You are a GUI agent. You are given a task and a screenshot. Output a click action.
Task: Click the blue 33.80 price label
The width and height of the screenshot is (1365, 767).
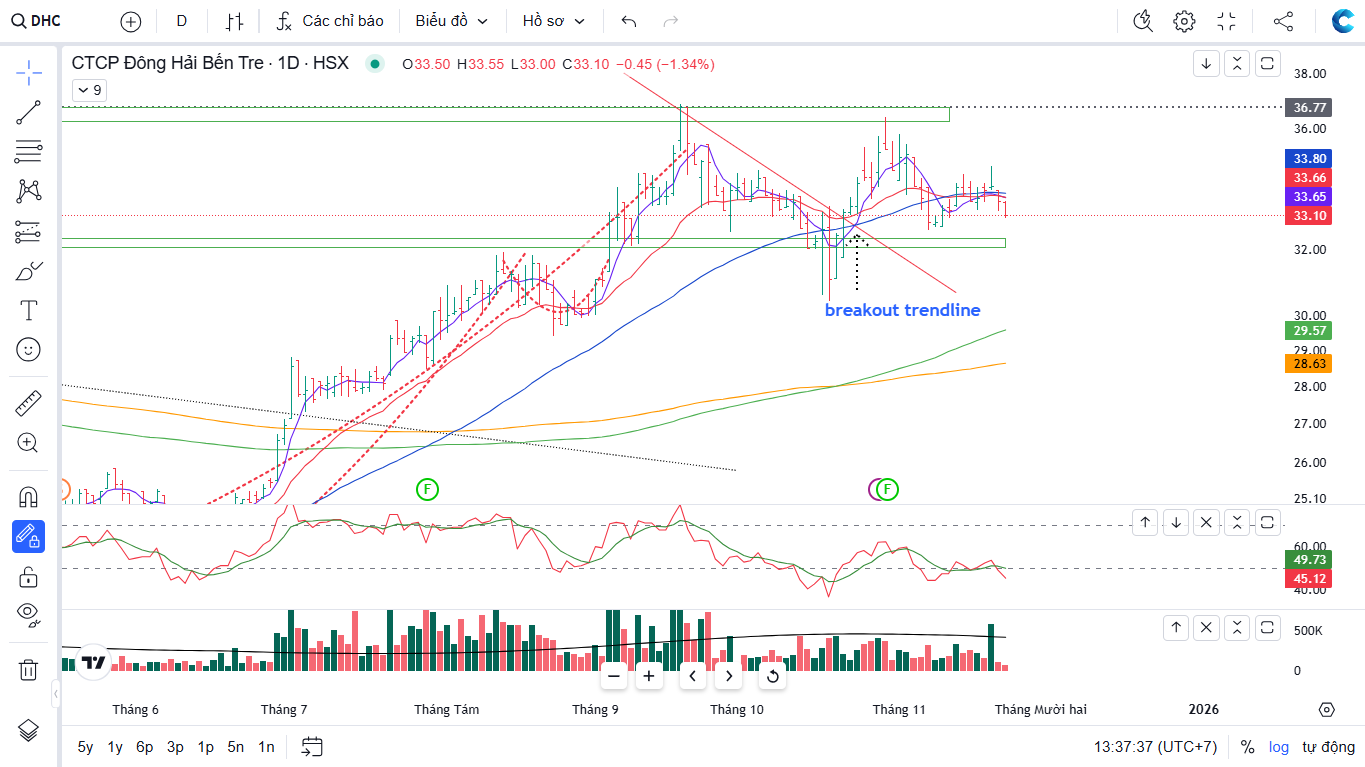(x=1309, y=158)
